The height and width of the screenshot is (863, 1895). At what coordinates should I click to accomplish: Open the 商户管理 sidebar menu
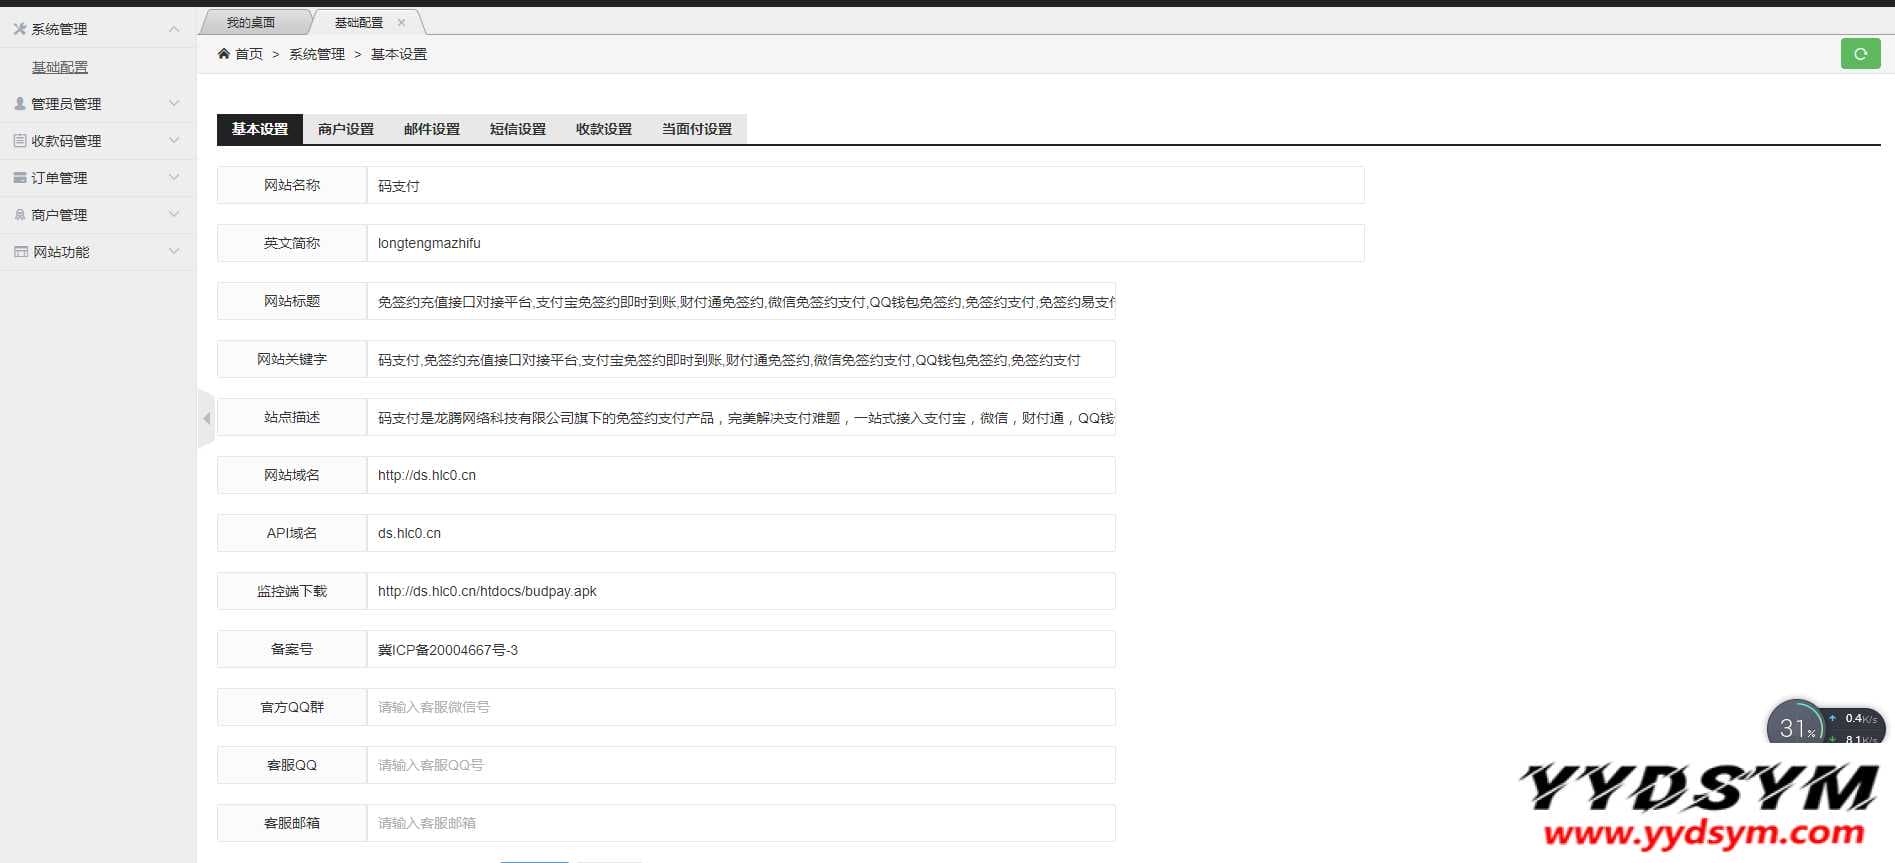click(98, 214)
